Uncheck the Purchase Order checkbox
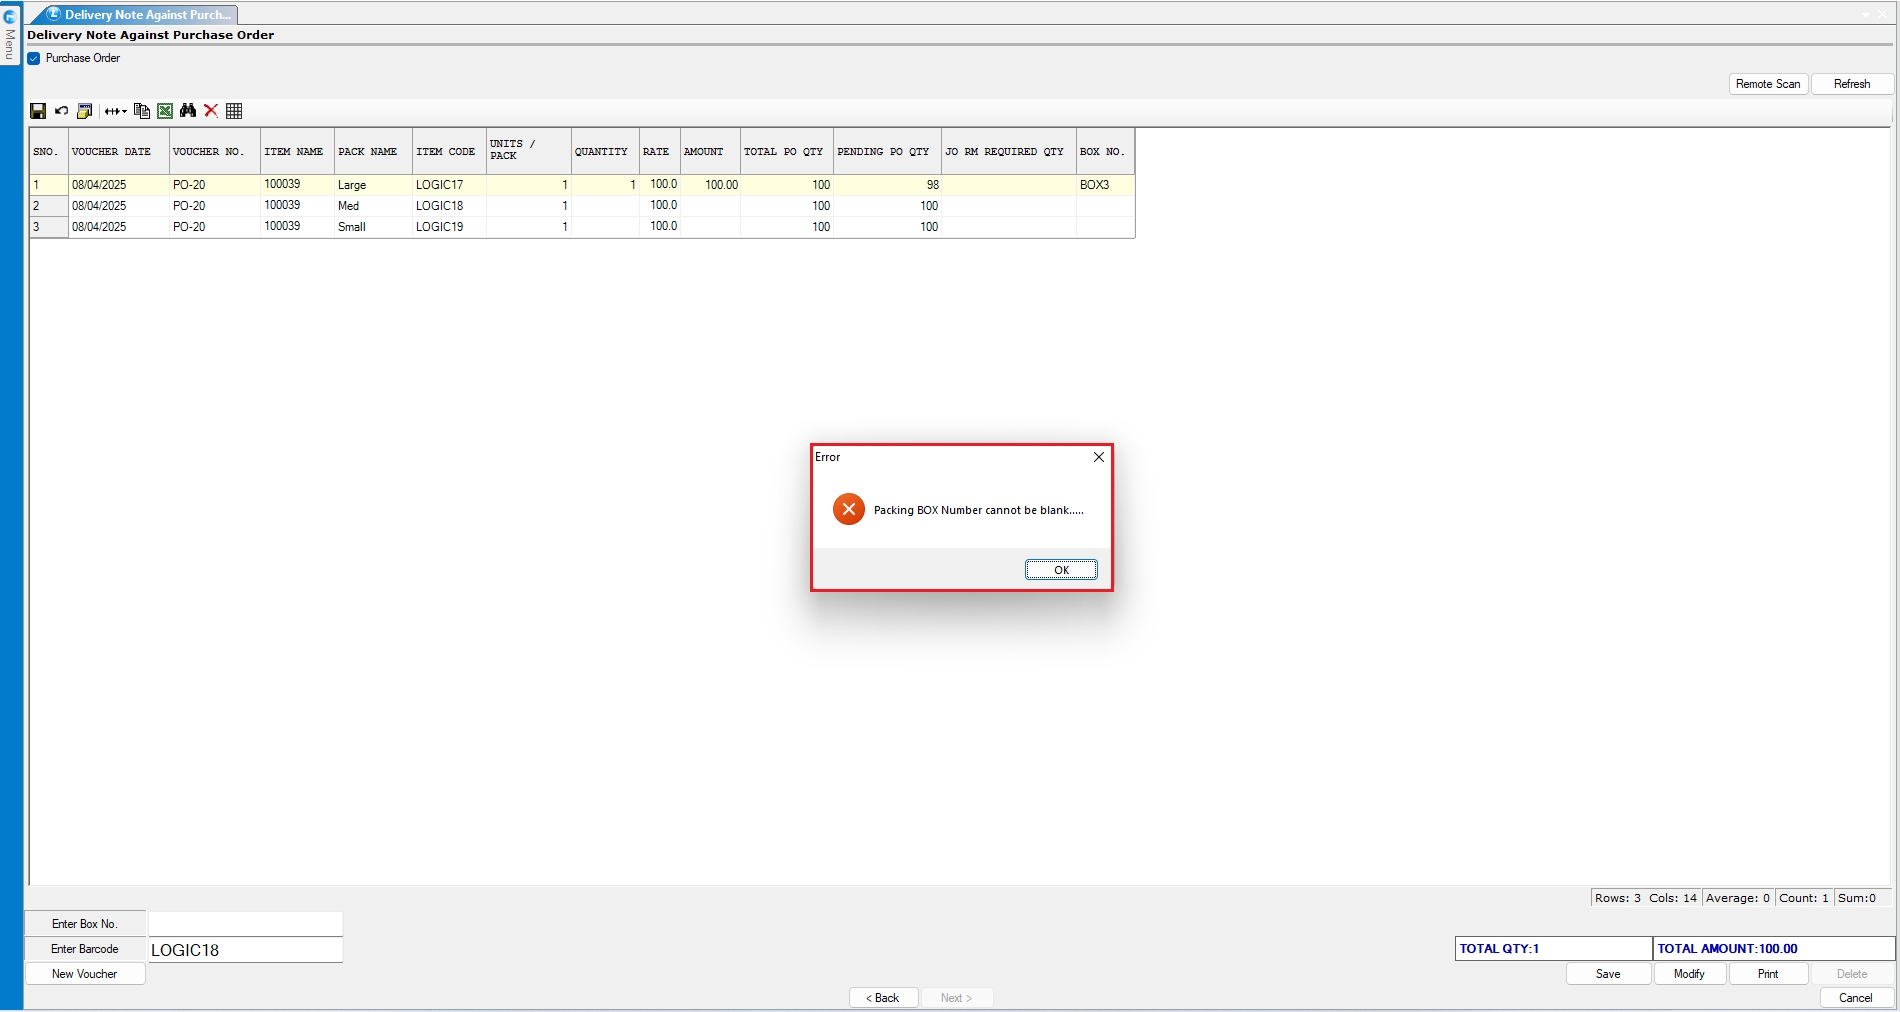 pyautogui.click(x=34, y=58)
